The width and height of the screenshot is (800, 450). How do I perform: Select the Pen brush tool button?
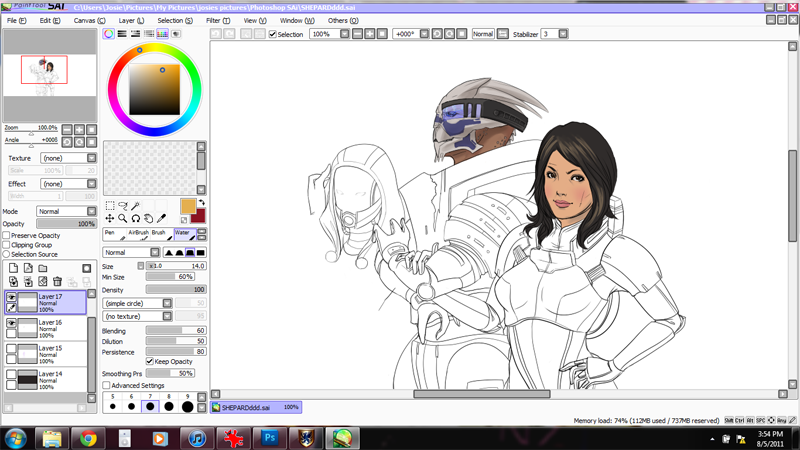click(x=112, y=235)
